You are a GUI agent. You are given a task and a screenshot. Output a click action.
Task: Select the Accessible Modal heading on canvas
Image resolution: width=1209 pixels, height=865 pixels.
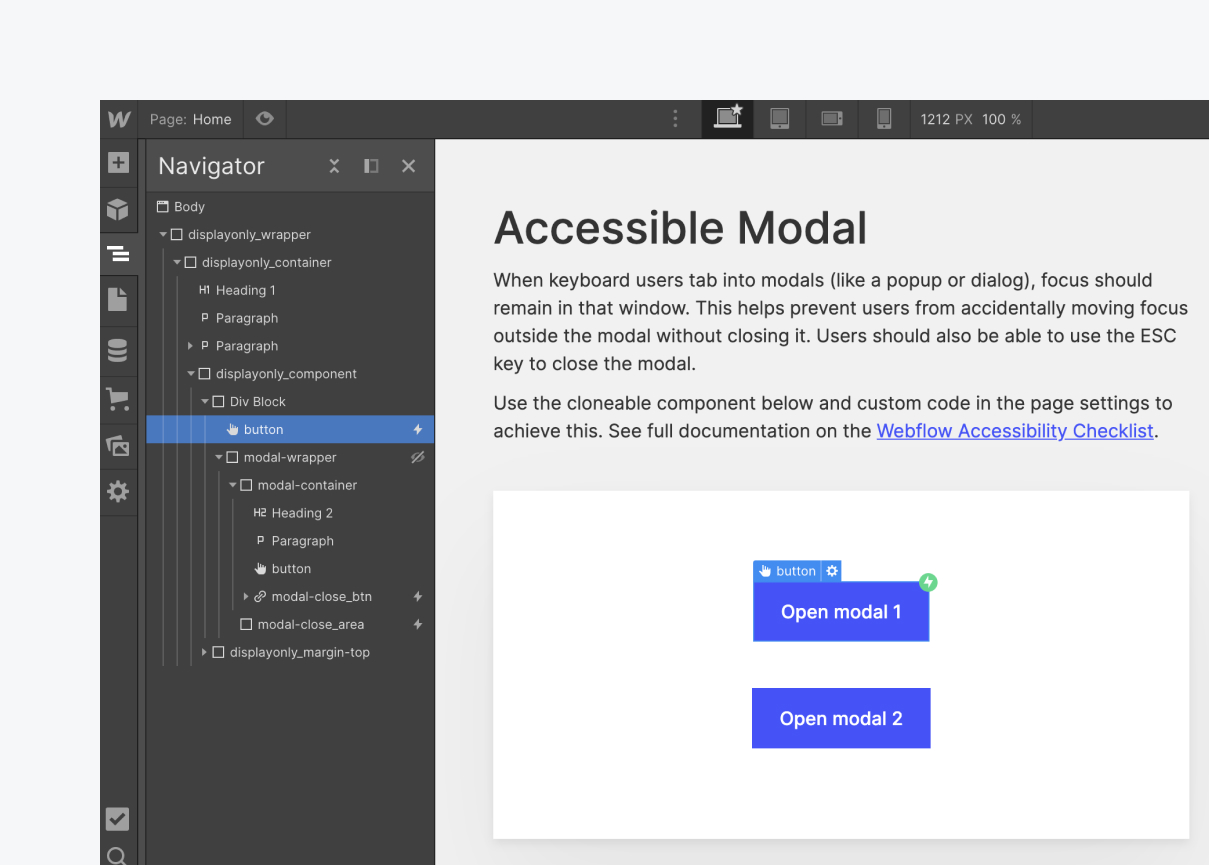click(x=680, y=228)
